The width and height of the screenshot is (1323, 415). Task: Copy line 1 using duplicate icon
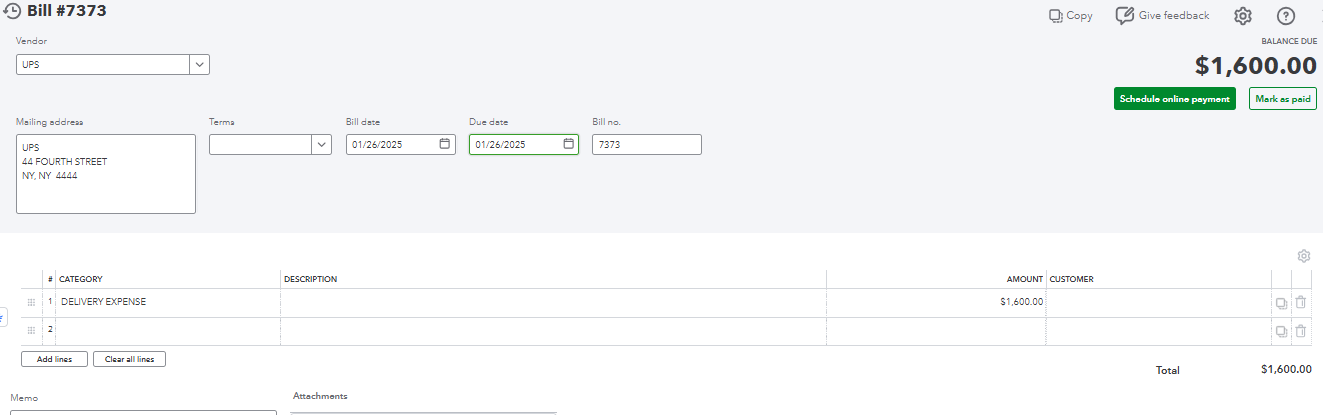tap(1281, 302)
